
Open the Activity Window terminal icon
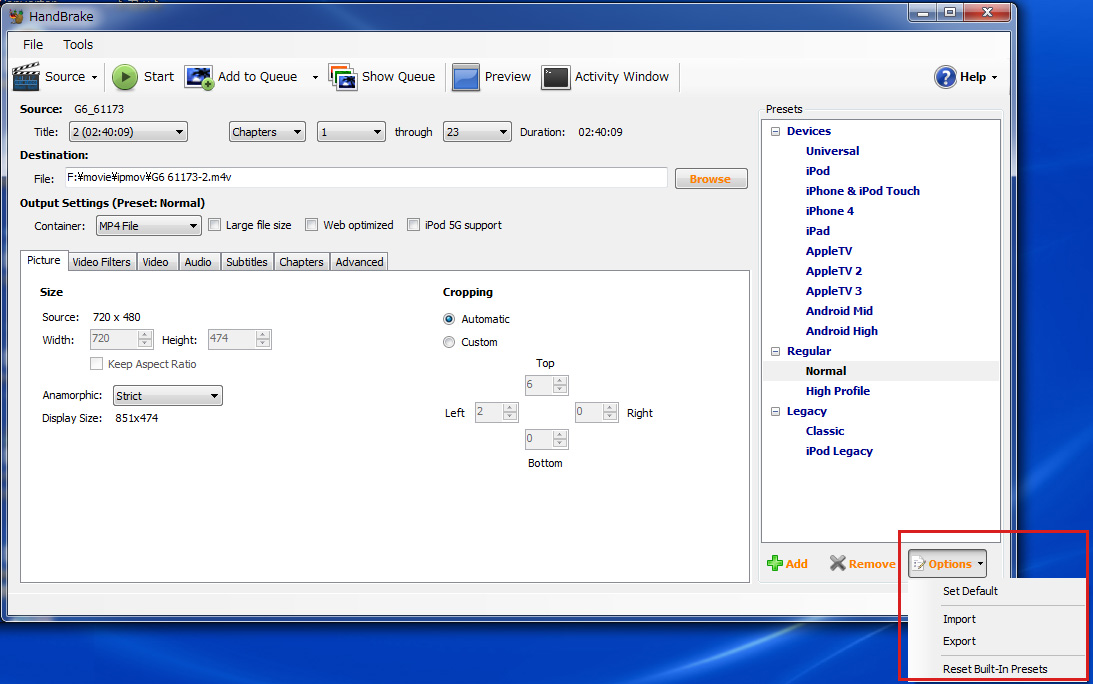(x=556, y=77)
